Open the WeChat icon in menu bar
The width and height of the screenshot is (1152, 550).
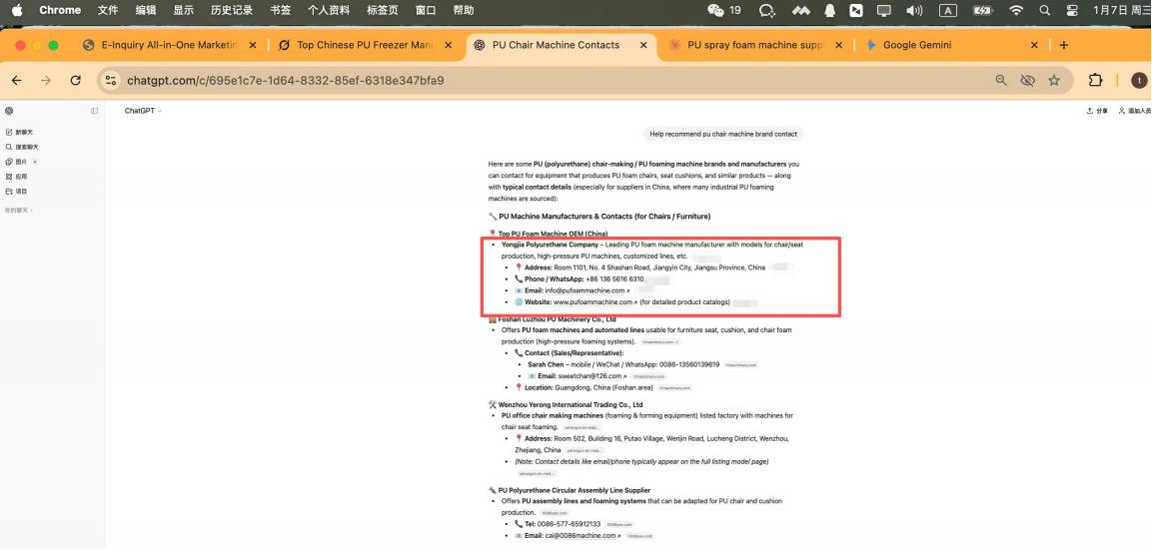coord(716,10)
